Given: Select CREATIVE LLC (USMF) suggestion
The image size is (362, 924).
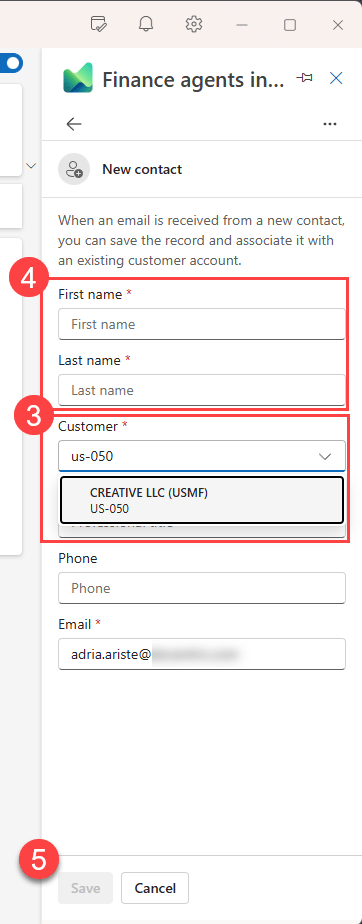Looking at the screenshot, I should click(x=202, y=500).
